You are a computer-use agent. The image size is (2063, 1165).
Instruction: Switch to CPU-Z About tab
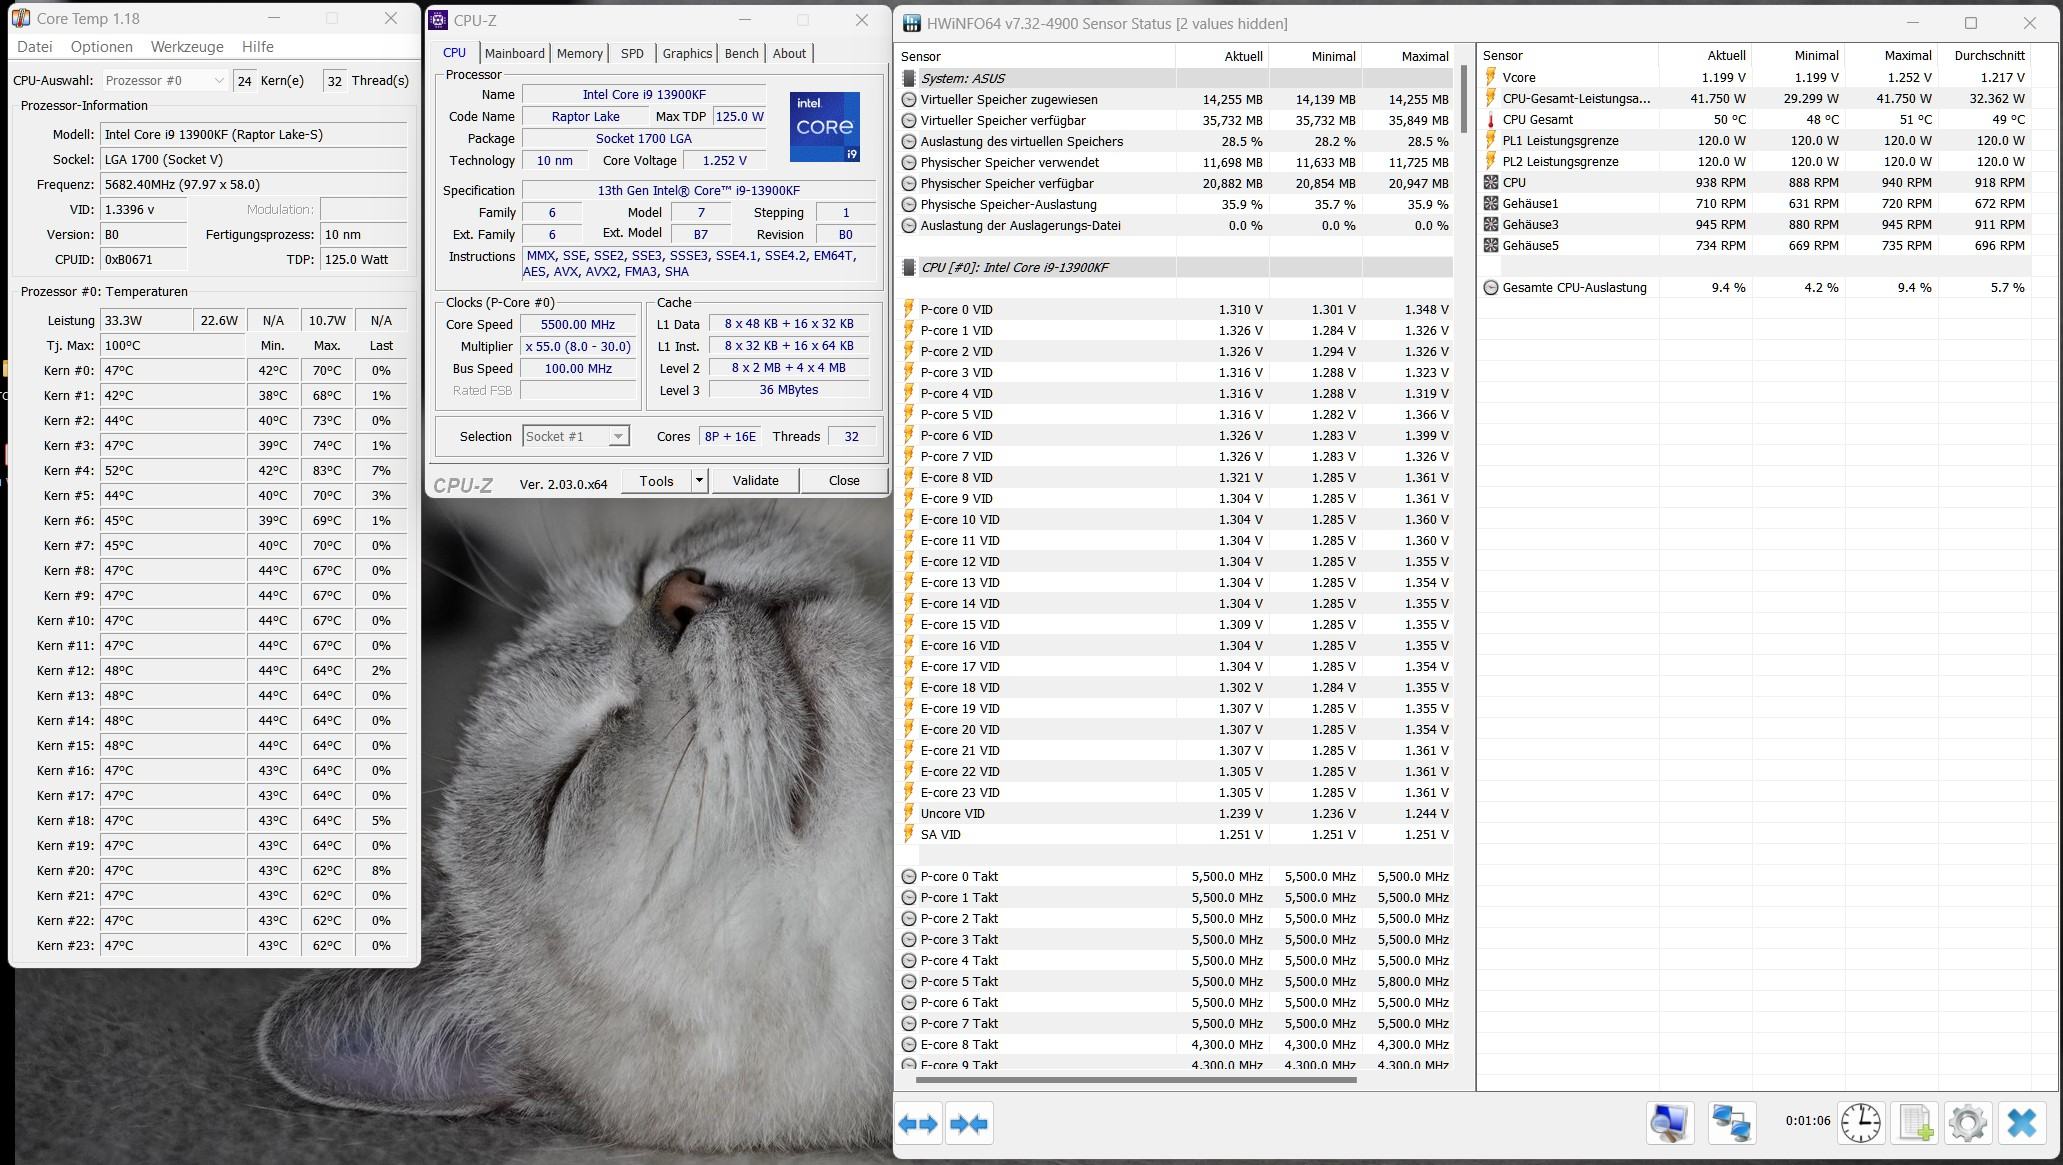(789, 54)
